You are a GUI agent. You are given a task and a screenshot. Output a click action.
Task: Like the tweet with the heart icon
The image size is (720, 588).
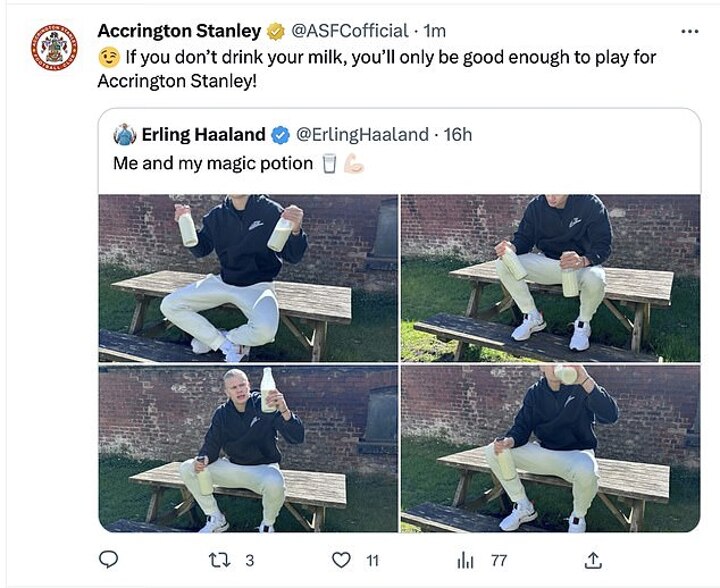point(341,560)
